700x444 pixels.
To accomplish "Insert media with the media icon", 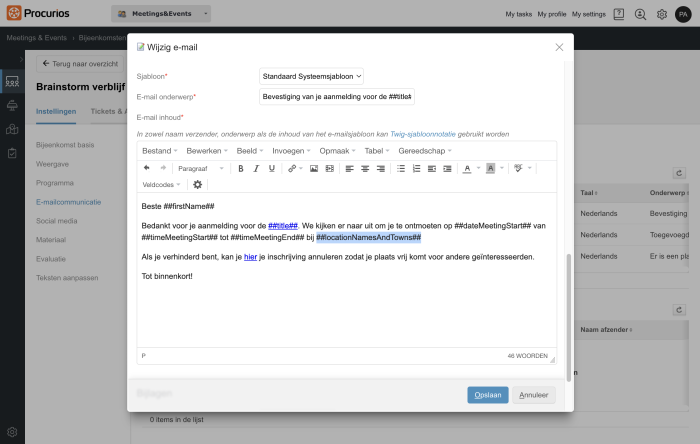I will pos(329,168).
